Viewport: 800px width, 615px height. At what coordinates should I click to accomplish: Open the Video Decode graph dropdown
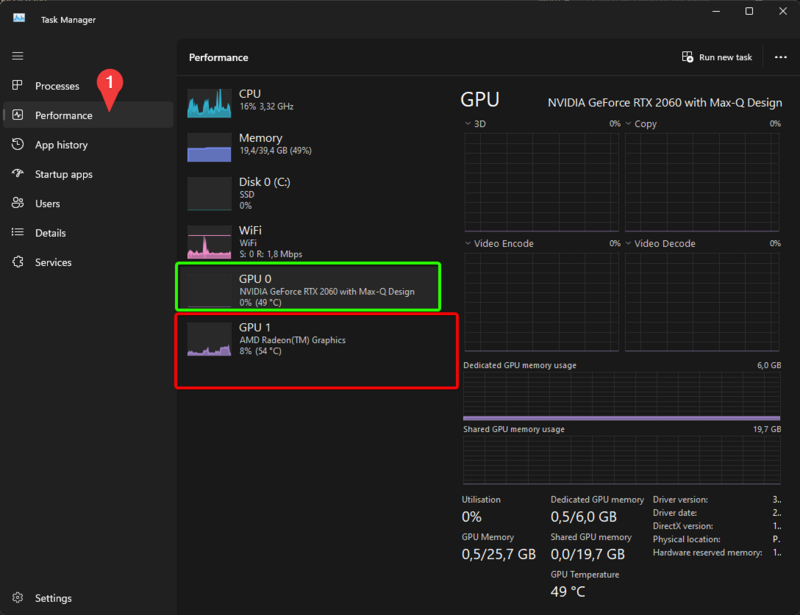click(x=629, y=244)
